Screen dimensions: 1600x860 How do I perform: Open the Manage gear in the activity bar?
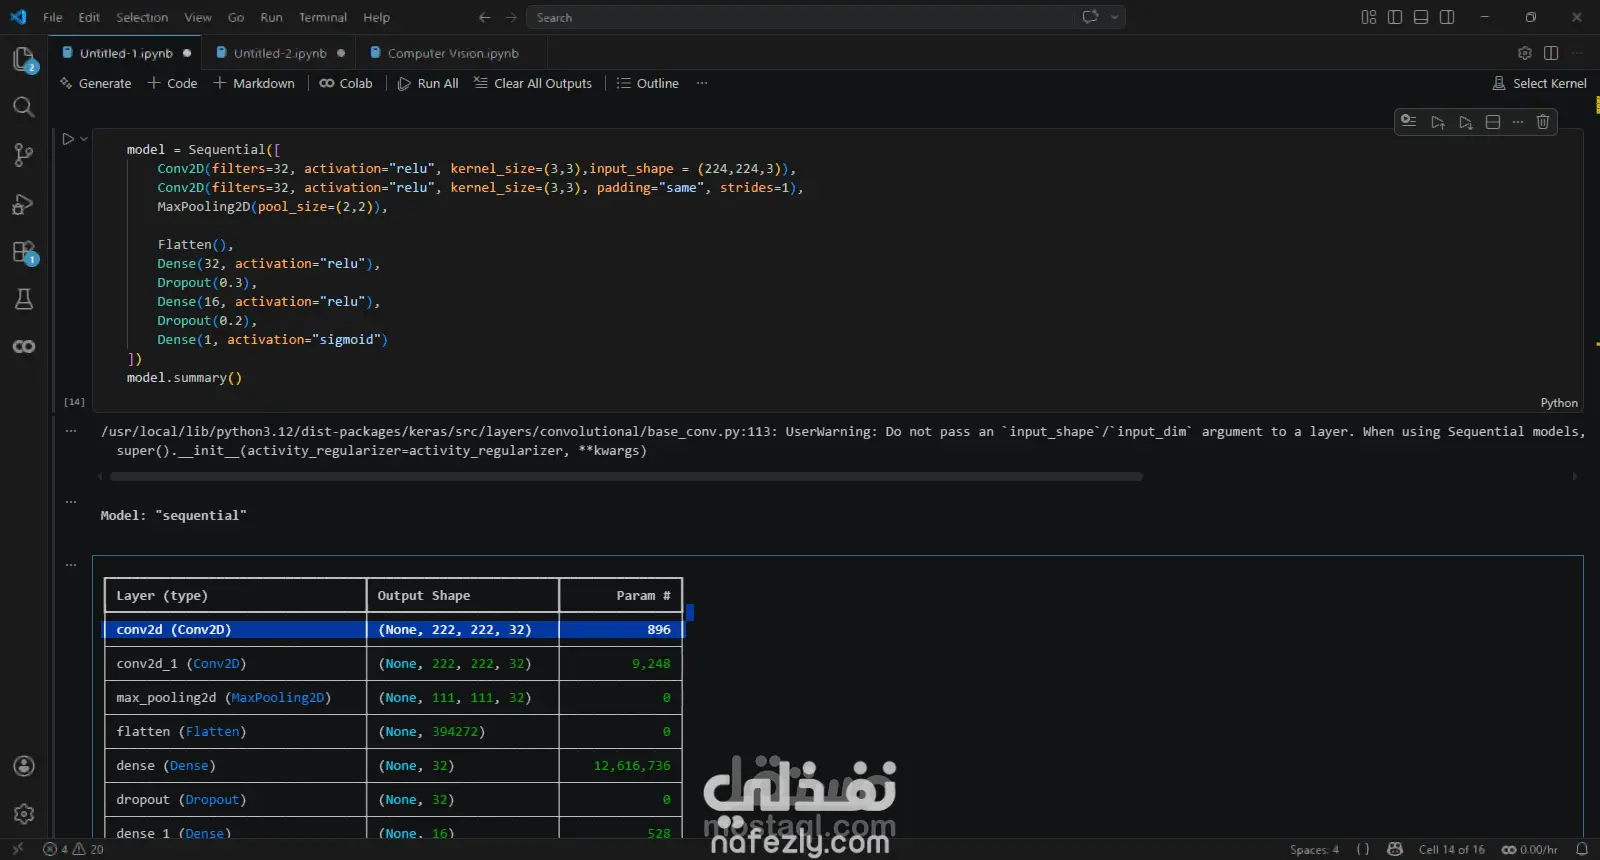pyautogui.click(x=24, y=814)
